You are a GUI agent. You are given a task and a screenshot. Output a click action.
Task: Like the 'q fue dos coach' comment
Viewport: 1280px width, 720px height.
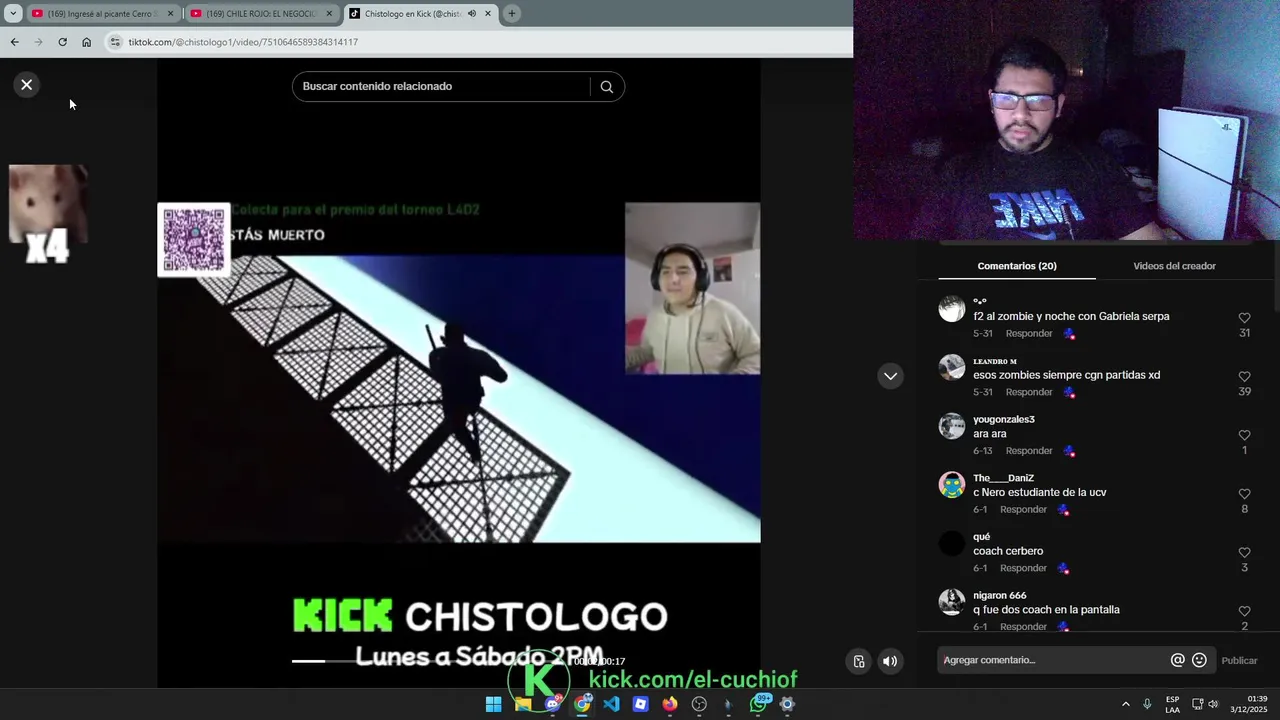tap(1244, 611)
